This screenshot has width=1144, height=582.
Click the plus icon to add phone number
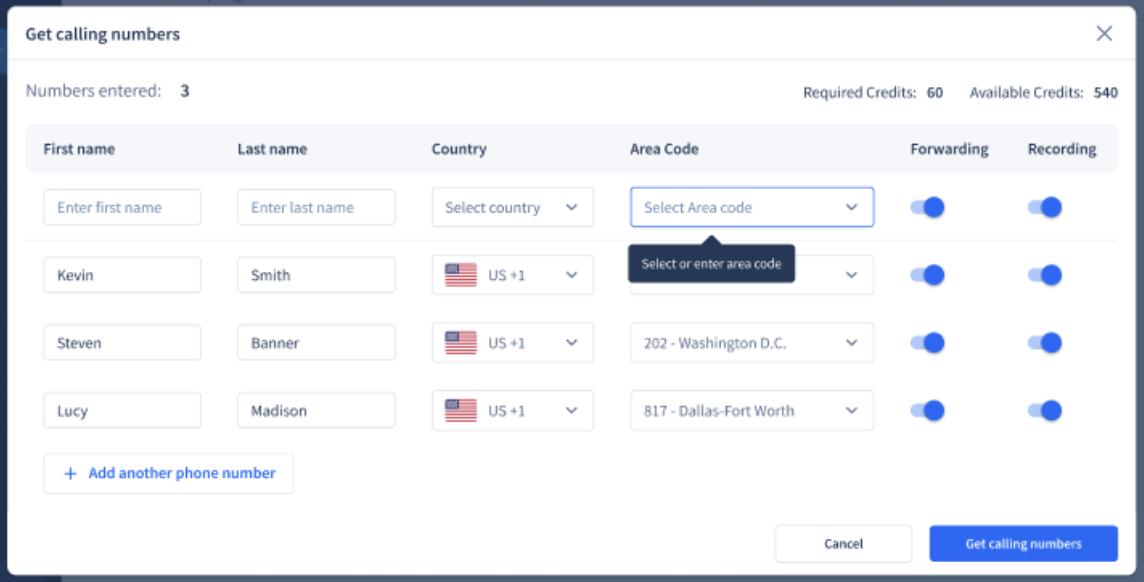[70, 474]
